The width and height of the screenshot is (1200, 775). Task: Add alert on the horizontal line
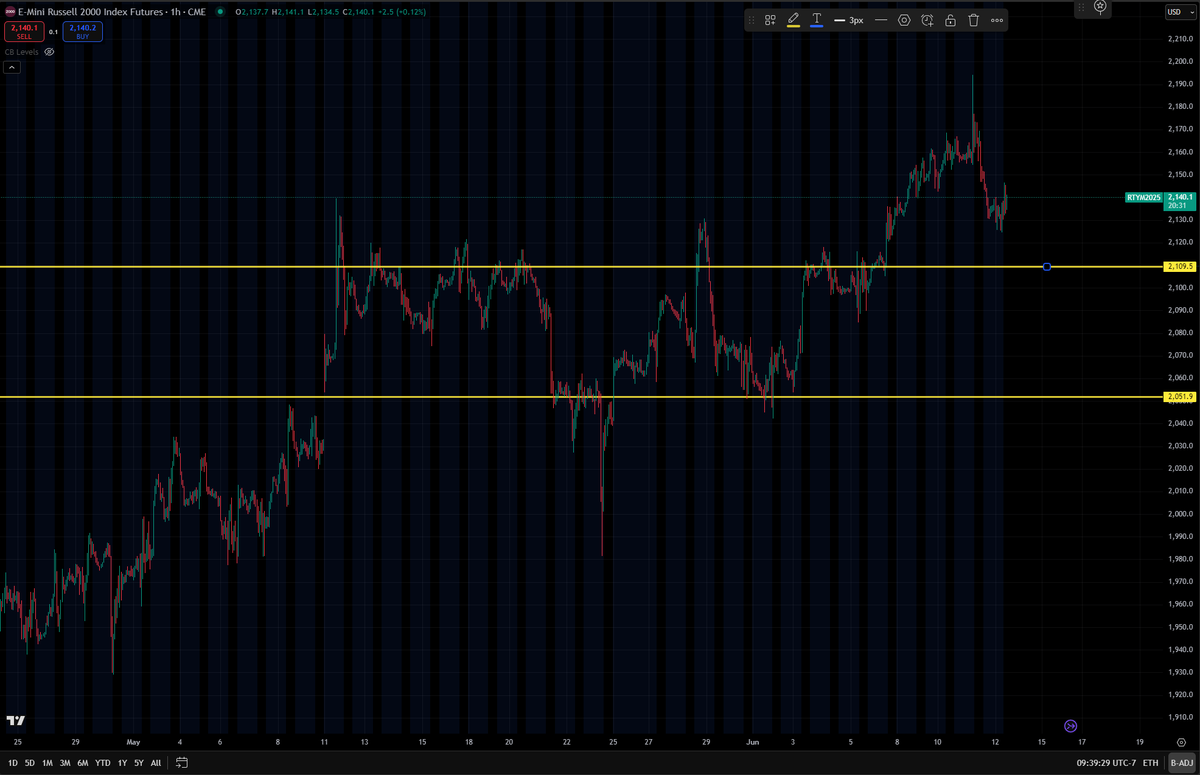tap(927, 20)
